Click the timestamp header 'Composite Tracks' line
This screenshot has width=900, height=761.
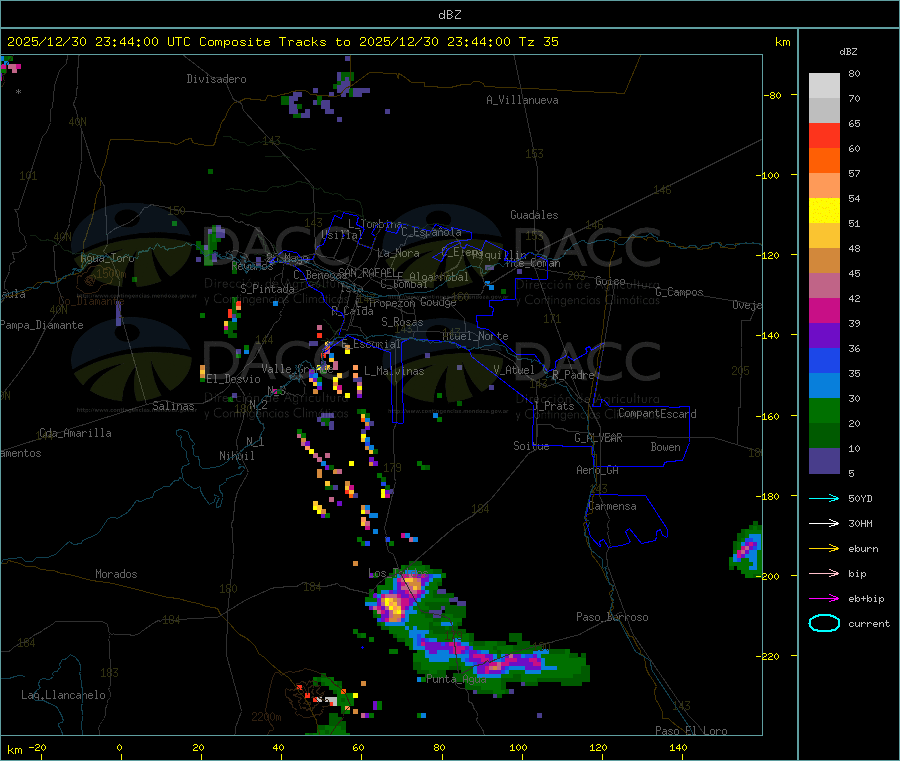tap(282, 42)
